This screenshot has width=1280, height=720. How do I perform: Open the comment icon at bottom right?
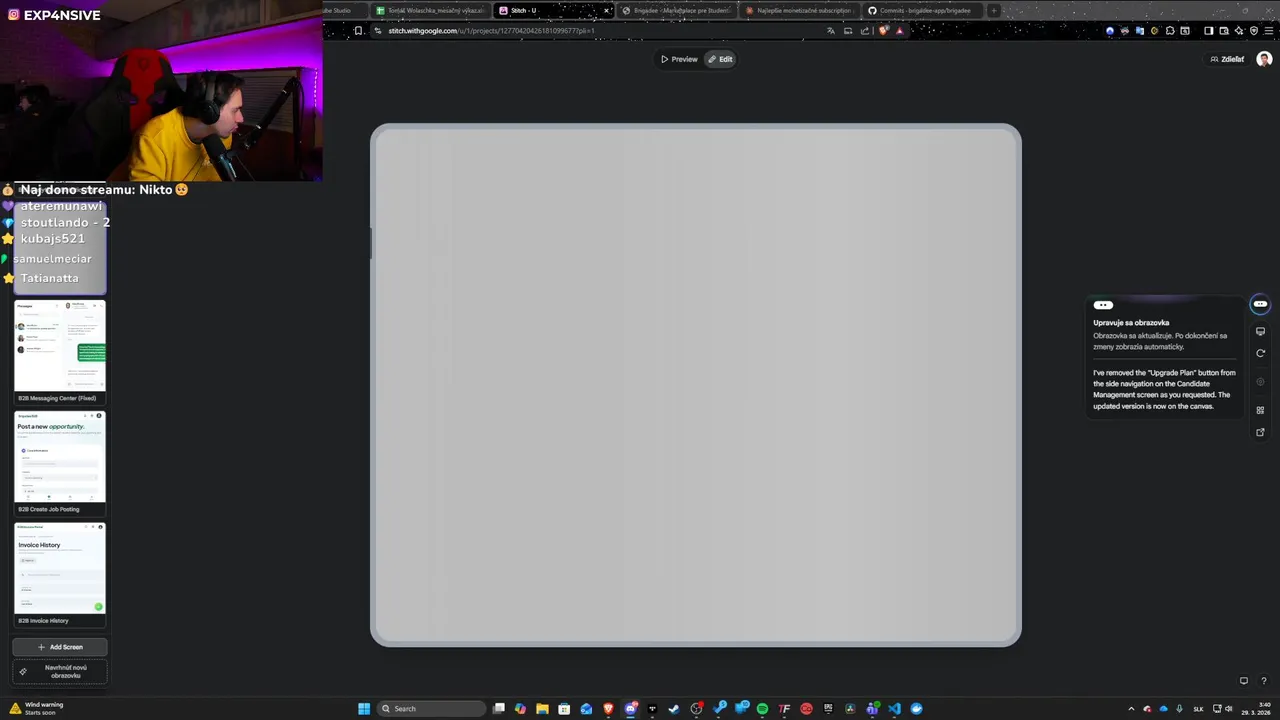[1244, 681]
